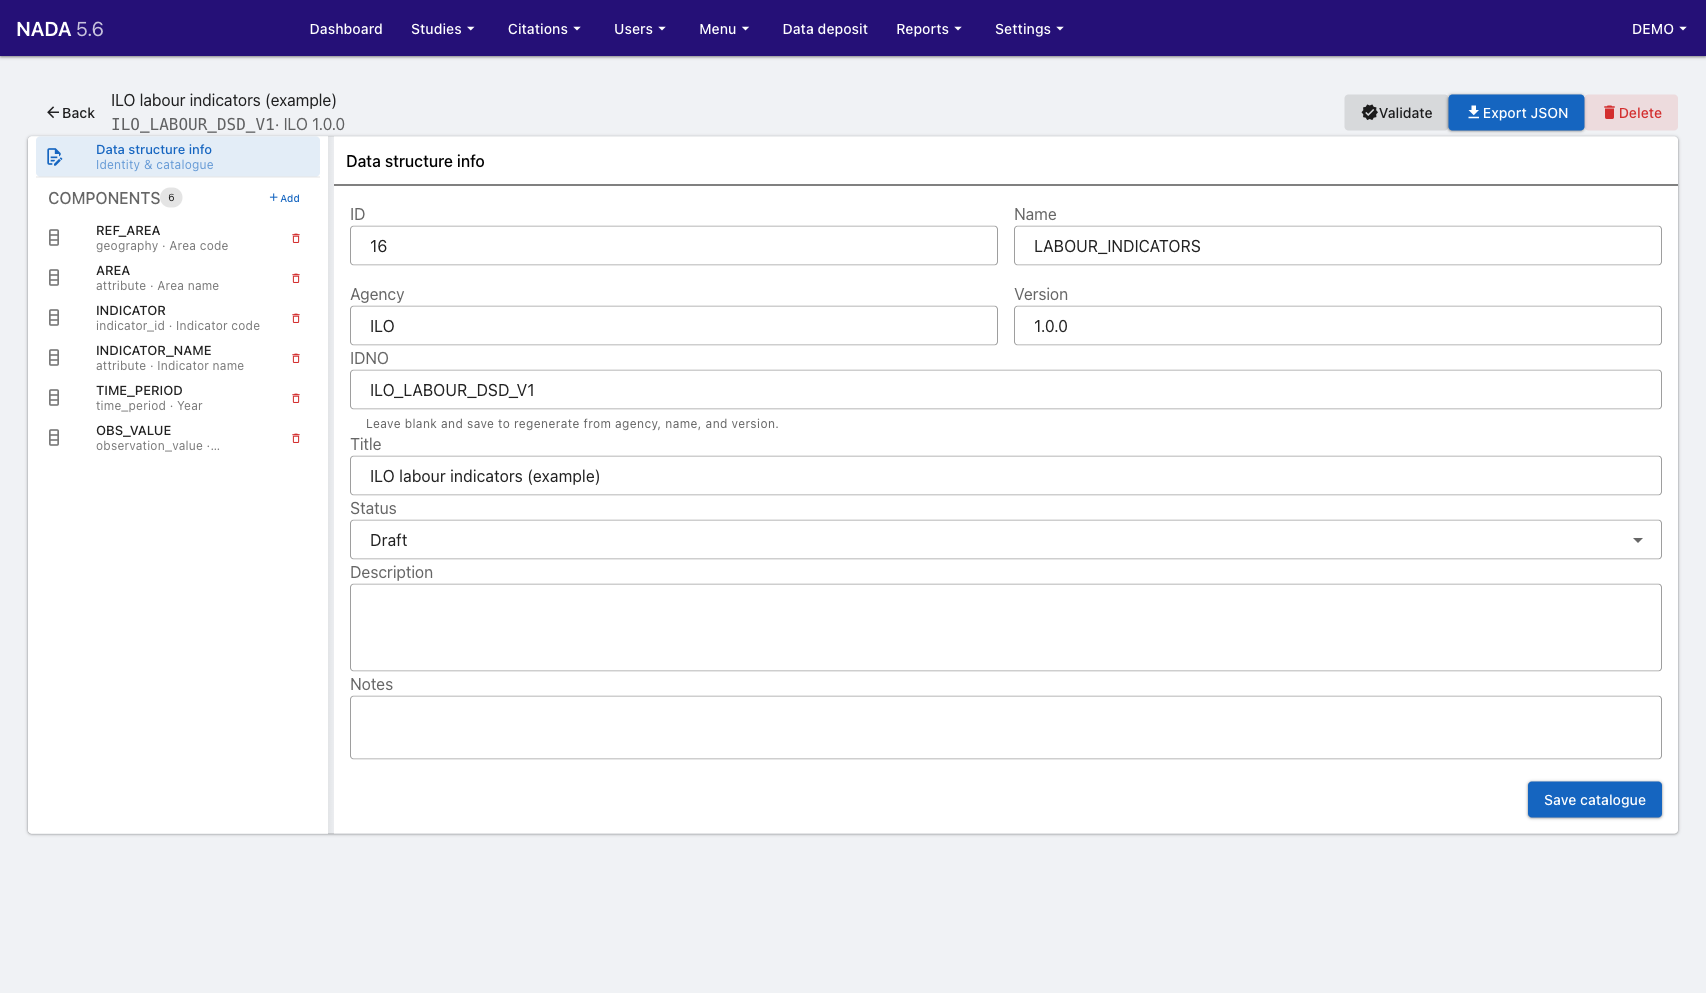Click the INDICATOR component row icon
1706x993 pixels.
[x=54, y=318]
